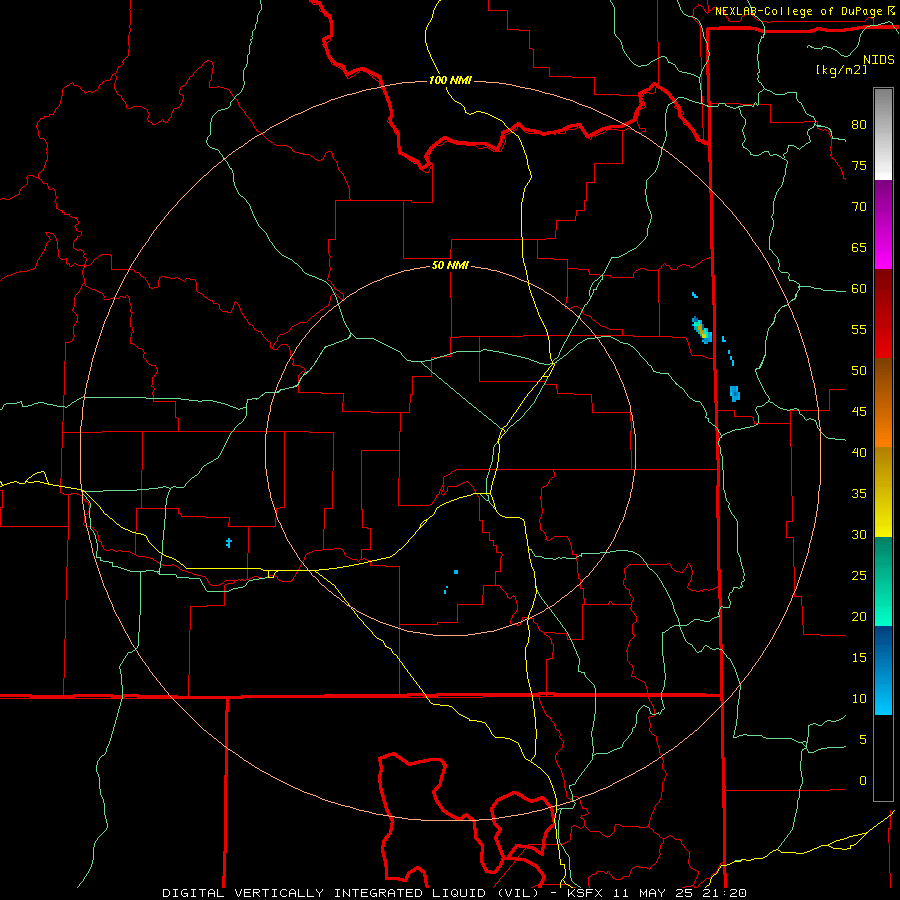This screenshot has width=900, height=900.
Task: Click the 0 value on the legend
Action: coord(863,781)
